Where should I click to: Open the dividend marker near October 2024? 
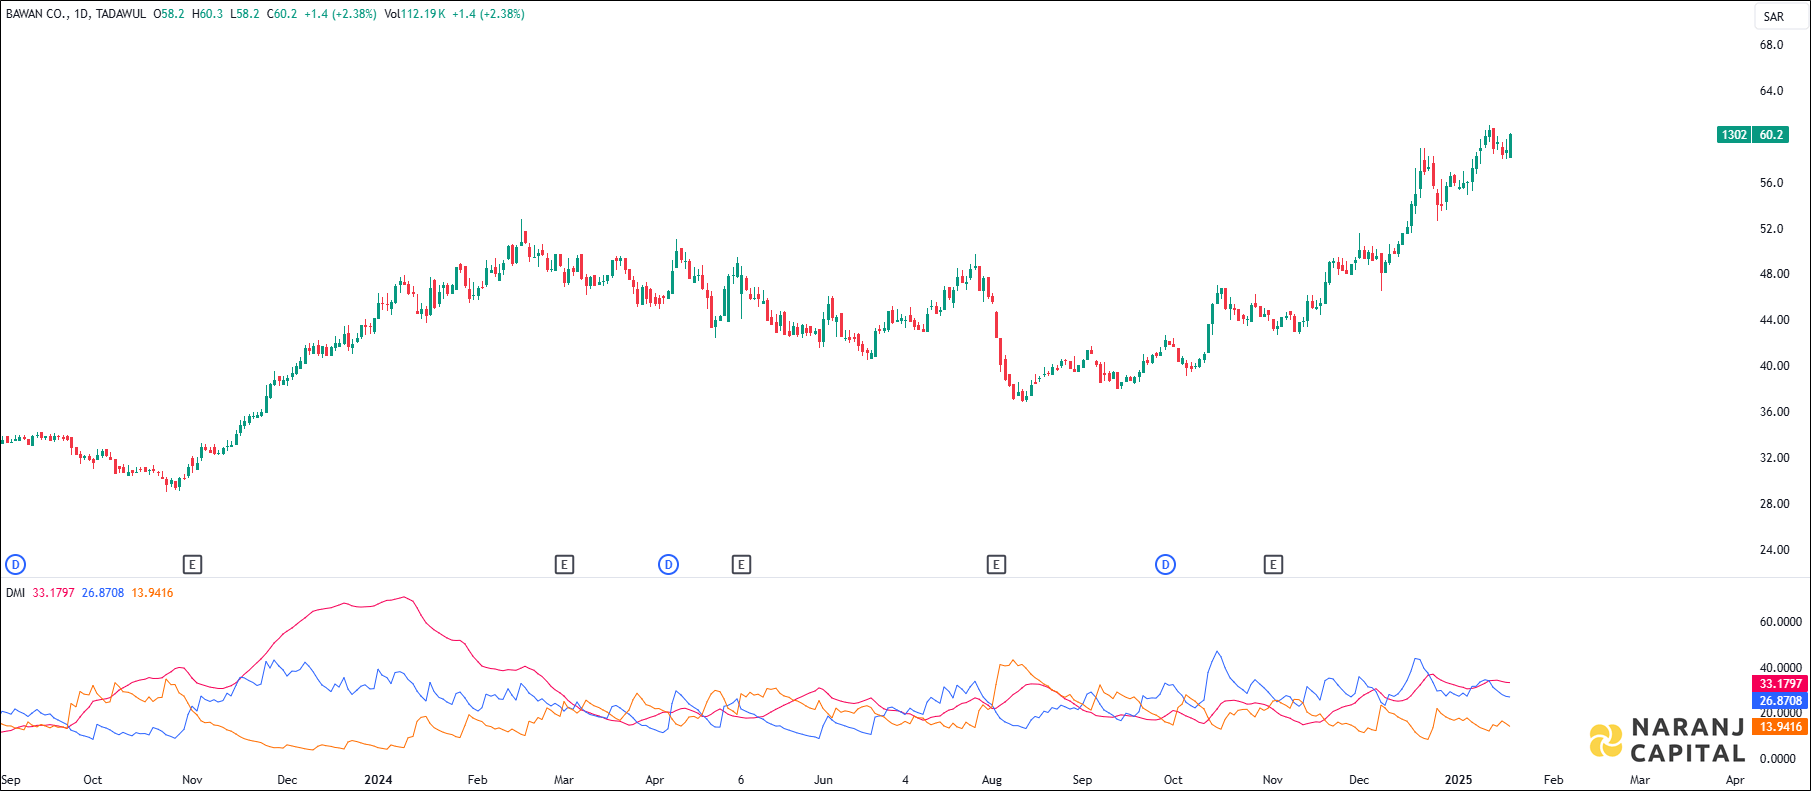point(1165,565)
